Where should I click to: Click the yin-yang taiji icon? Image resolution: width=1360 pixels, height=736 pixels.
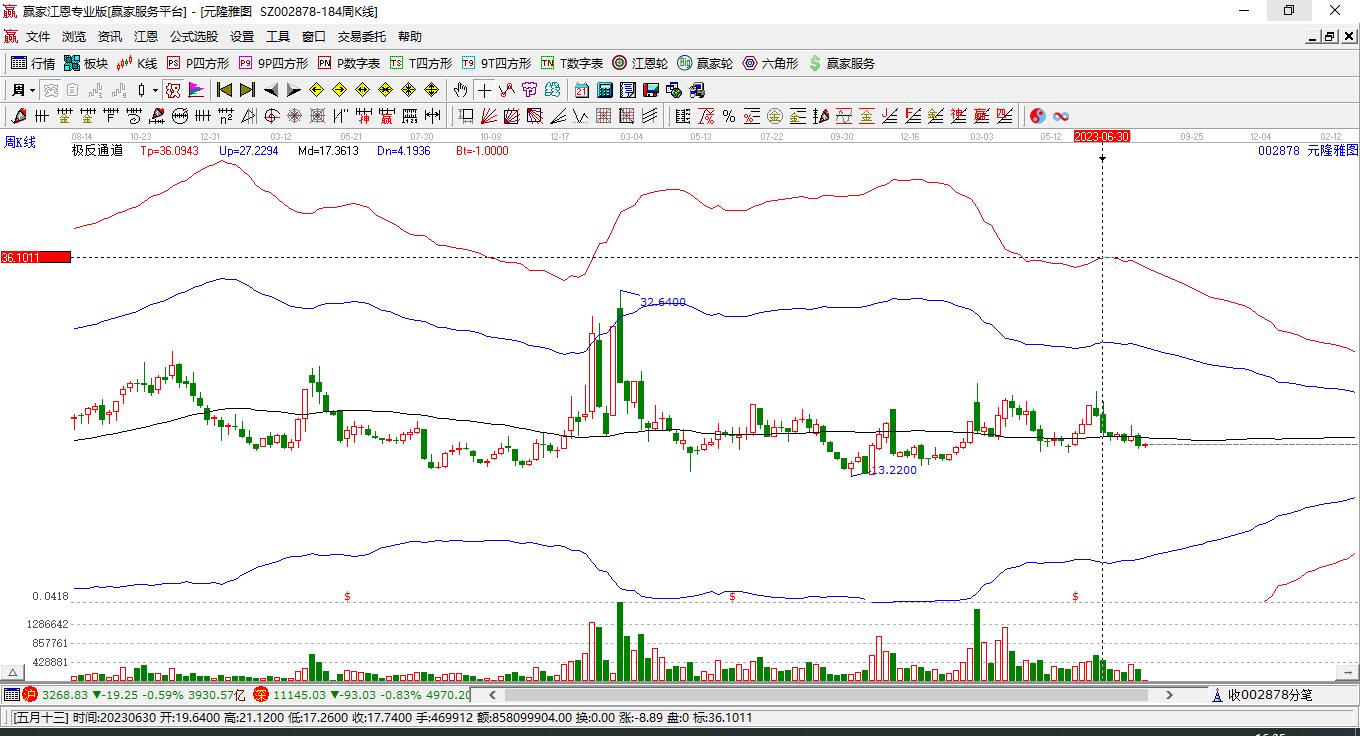tap(1038, 116)
